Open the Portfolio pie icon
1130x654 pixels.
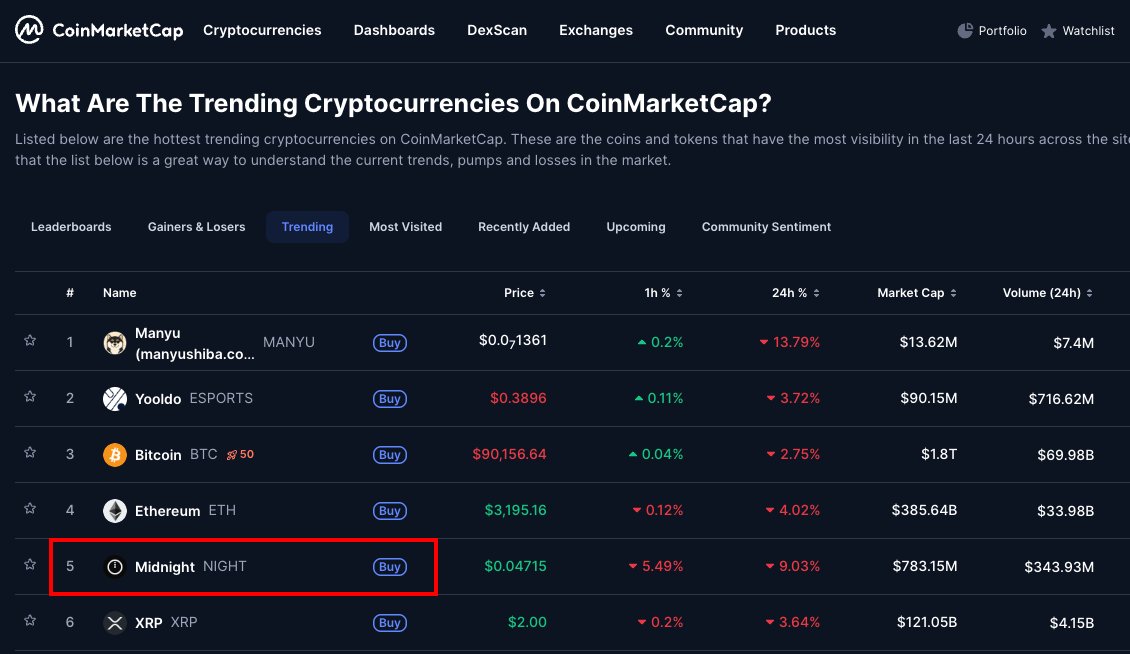965,31
